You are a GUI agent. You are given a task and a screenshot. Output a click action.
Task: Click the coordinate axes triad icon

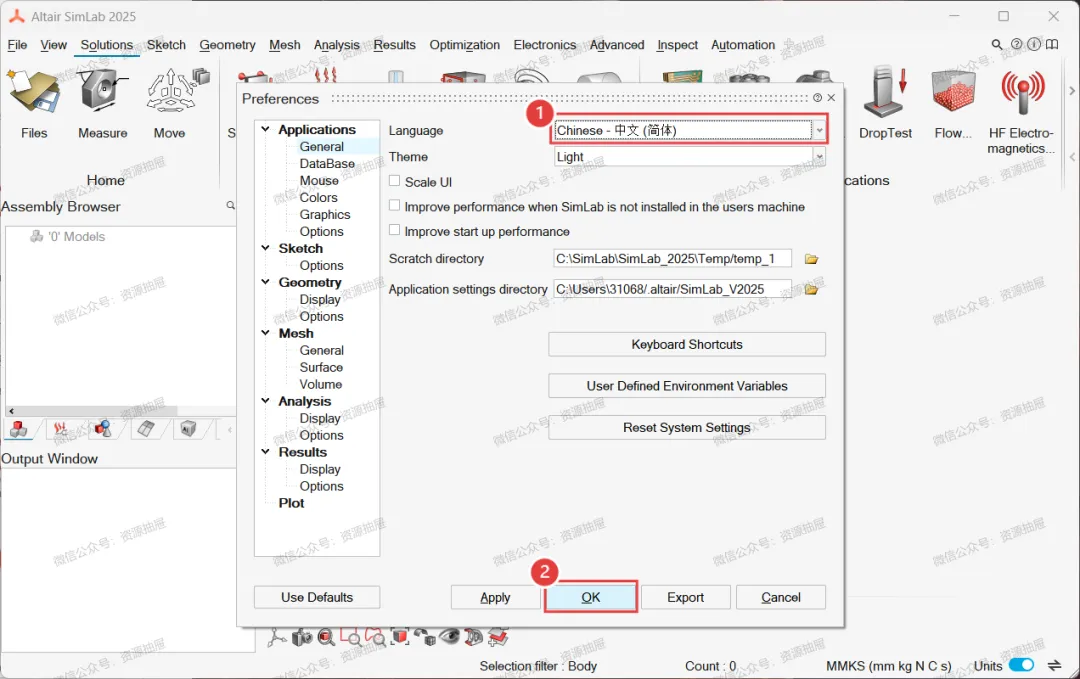tap(277, 637)
